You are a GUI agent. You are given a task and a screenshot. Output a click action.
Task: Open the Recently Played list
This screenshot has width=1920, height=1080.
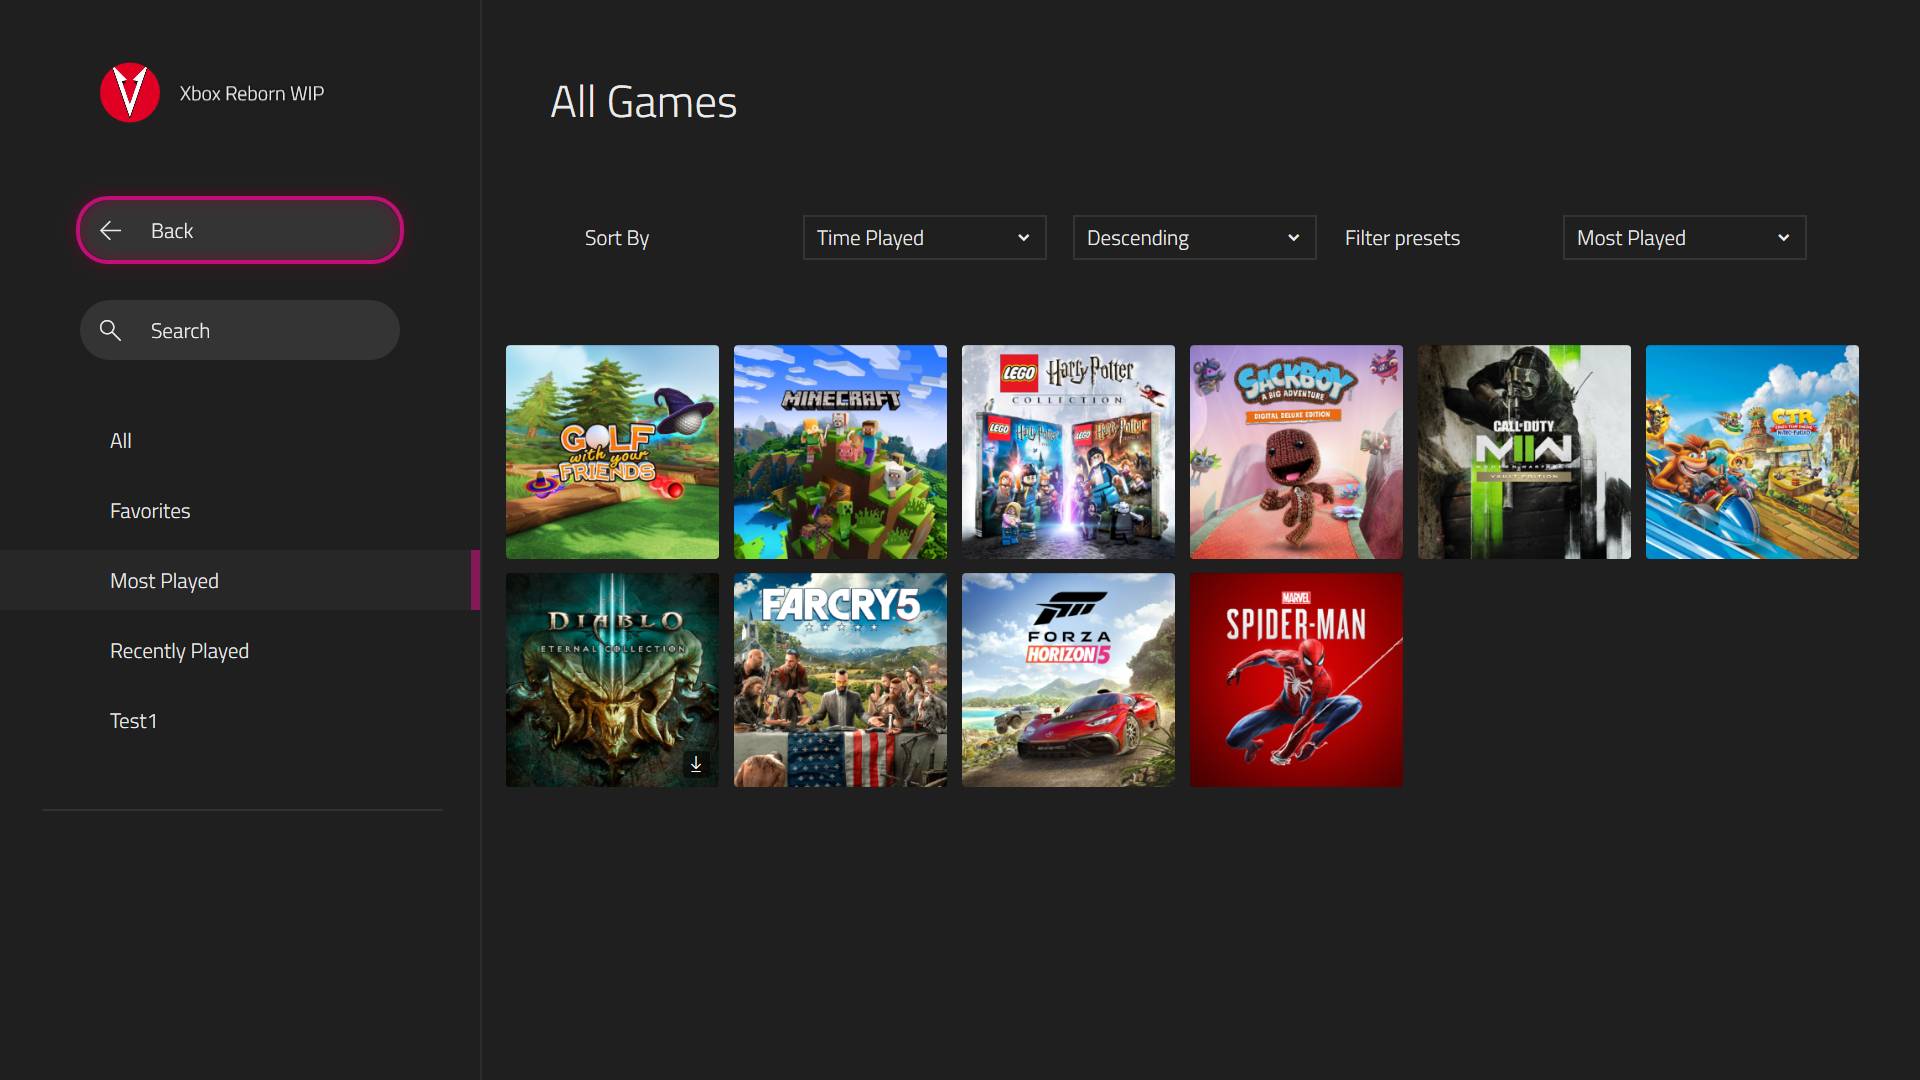pyautogui.click(x=180, y=651)
